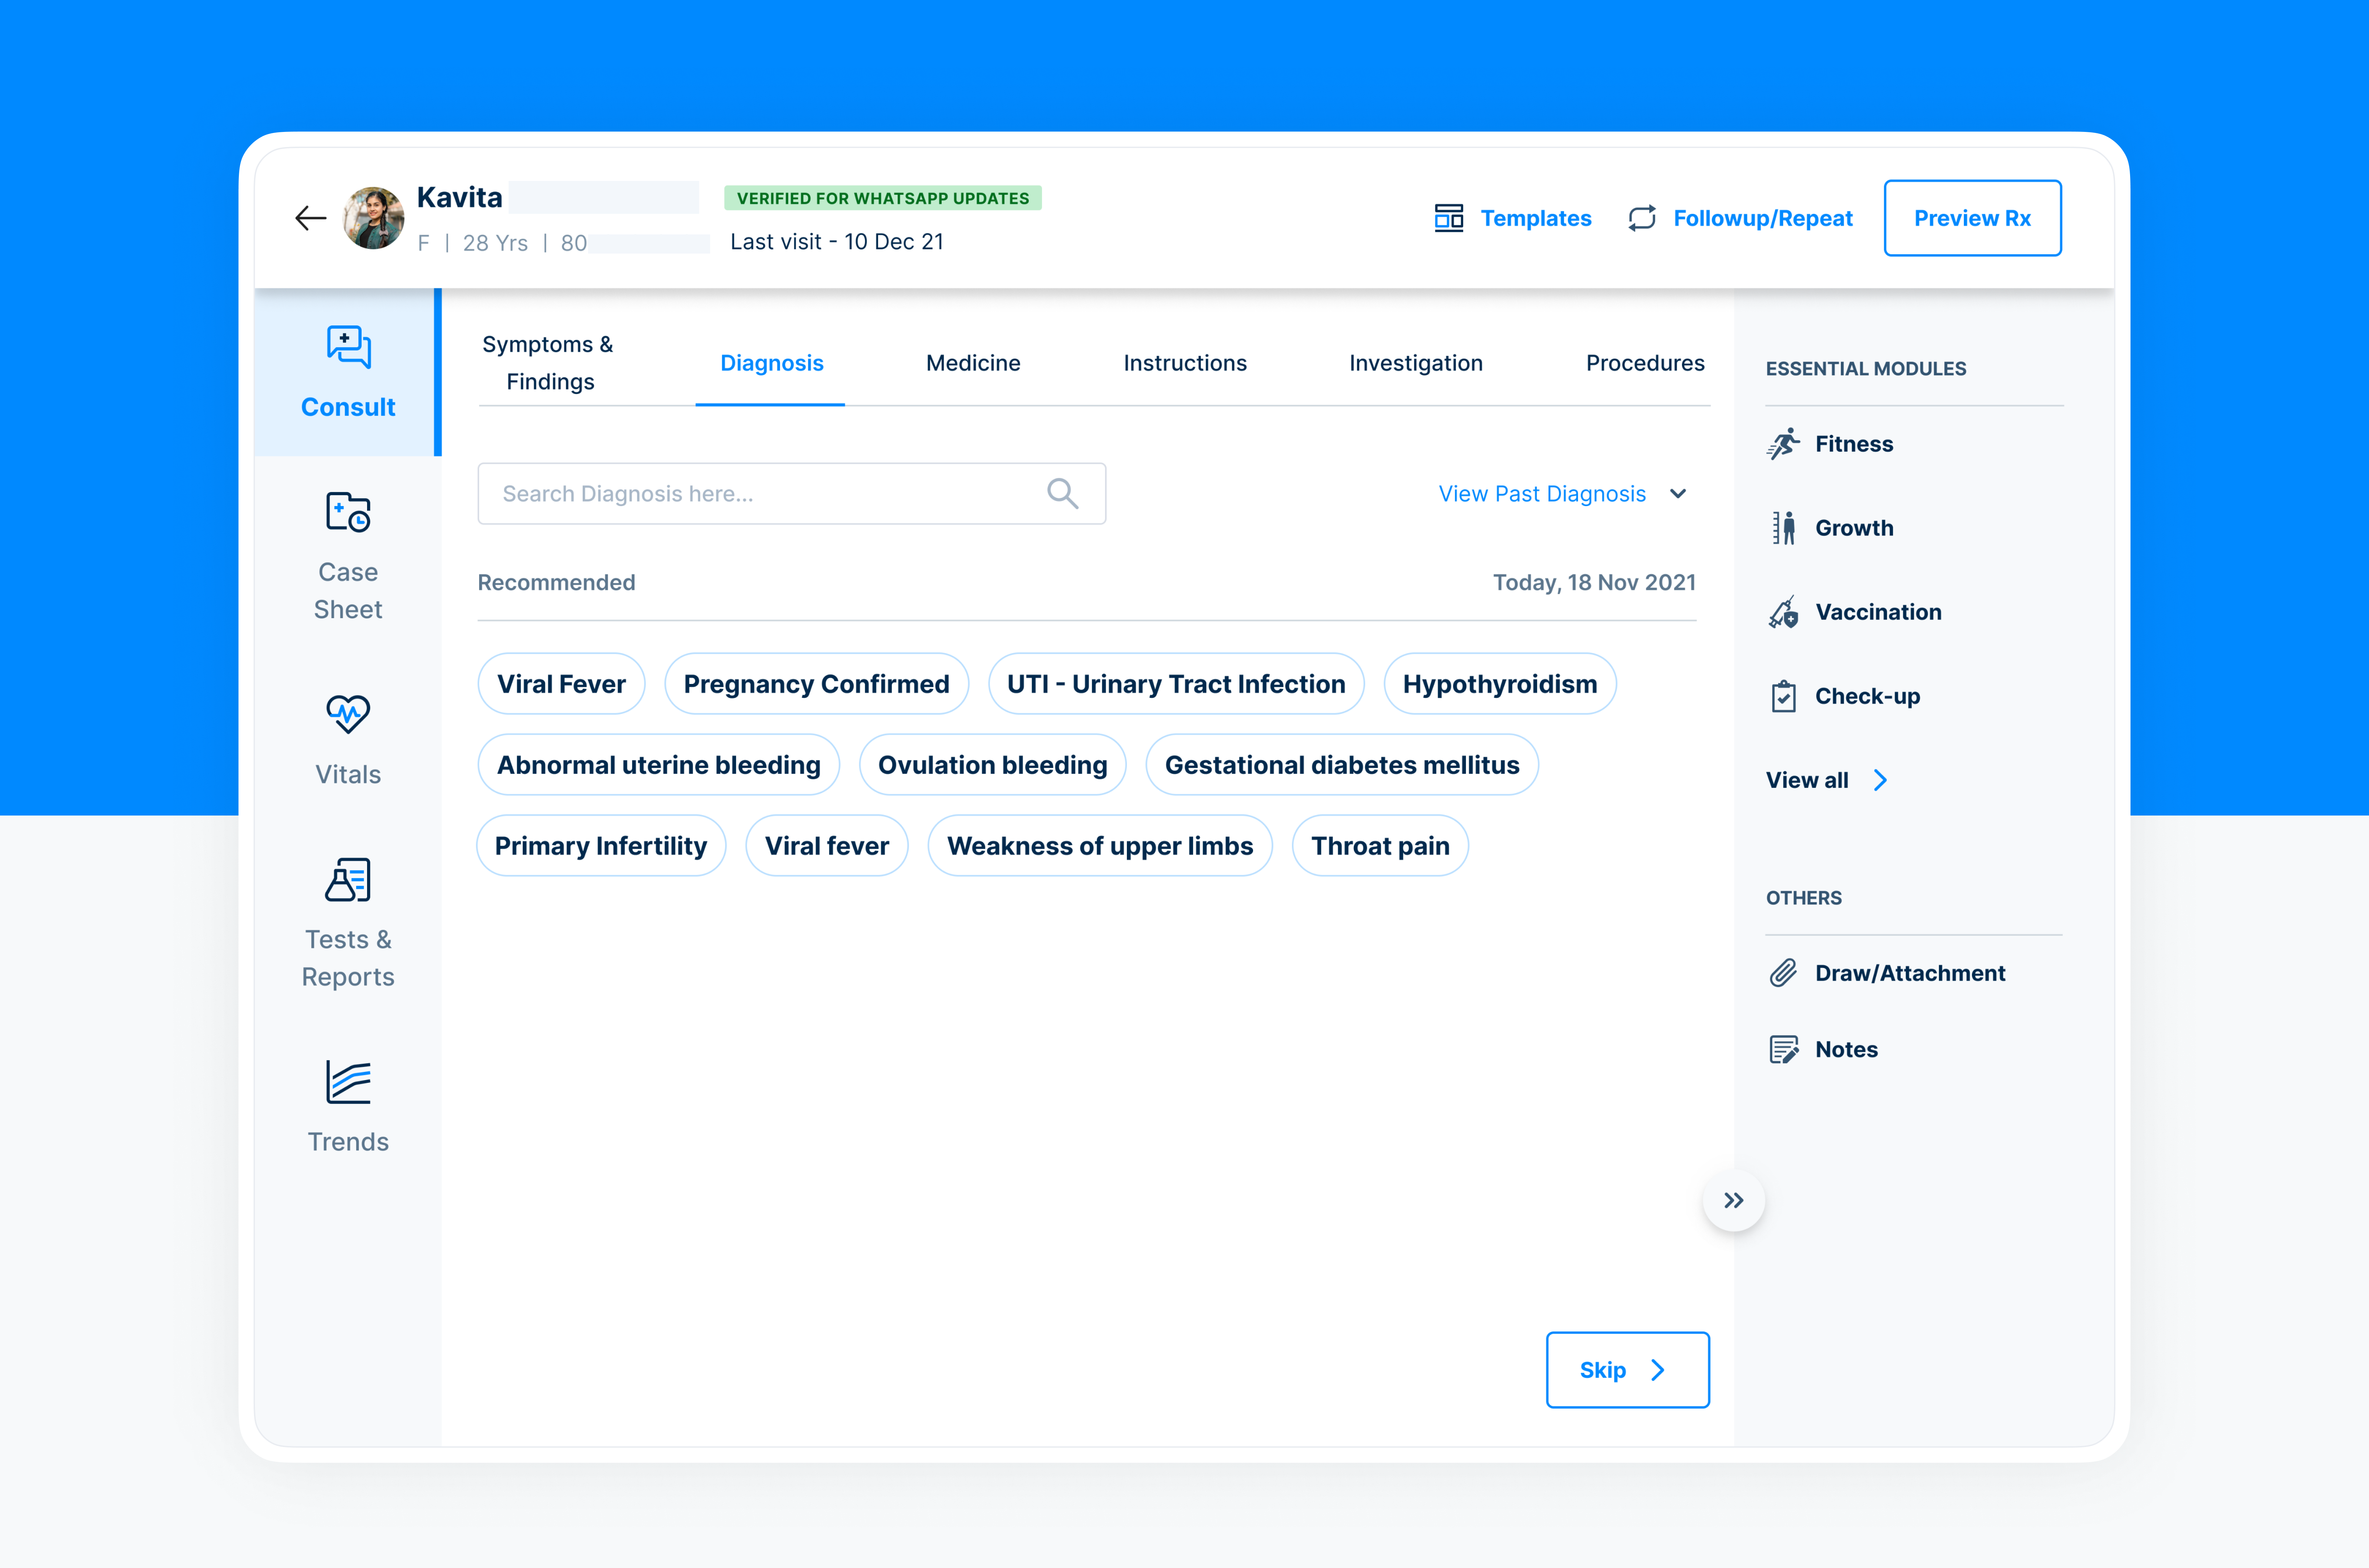
Task: Click the Case Sheet label
Action: tap(348, 591)
